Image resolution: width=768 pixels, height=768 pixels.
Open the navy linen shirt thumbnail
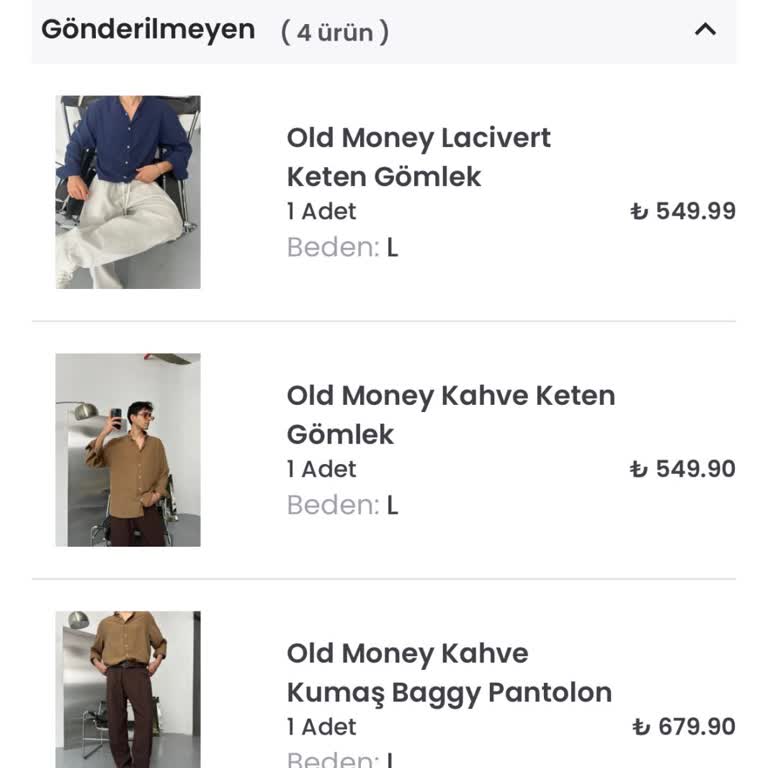click(x=128, y=192)
